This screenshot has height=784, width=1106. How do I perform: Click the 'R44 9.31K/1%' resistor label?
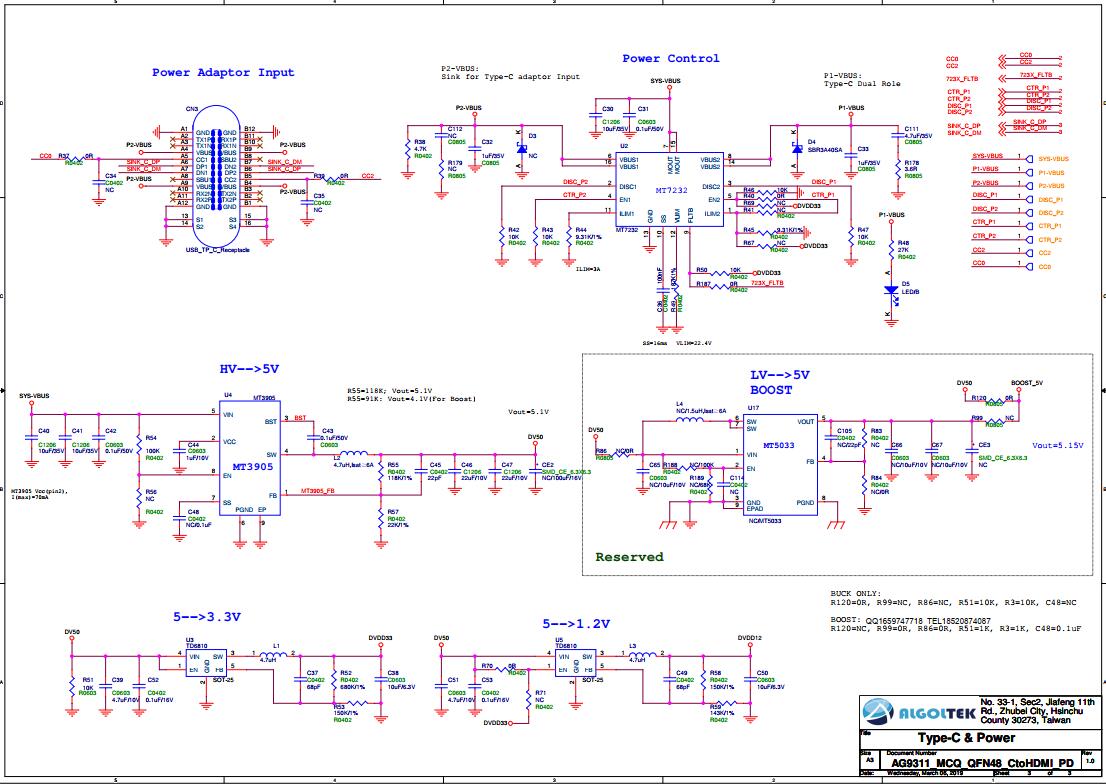[588, 236]
